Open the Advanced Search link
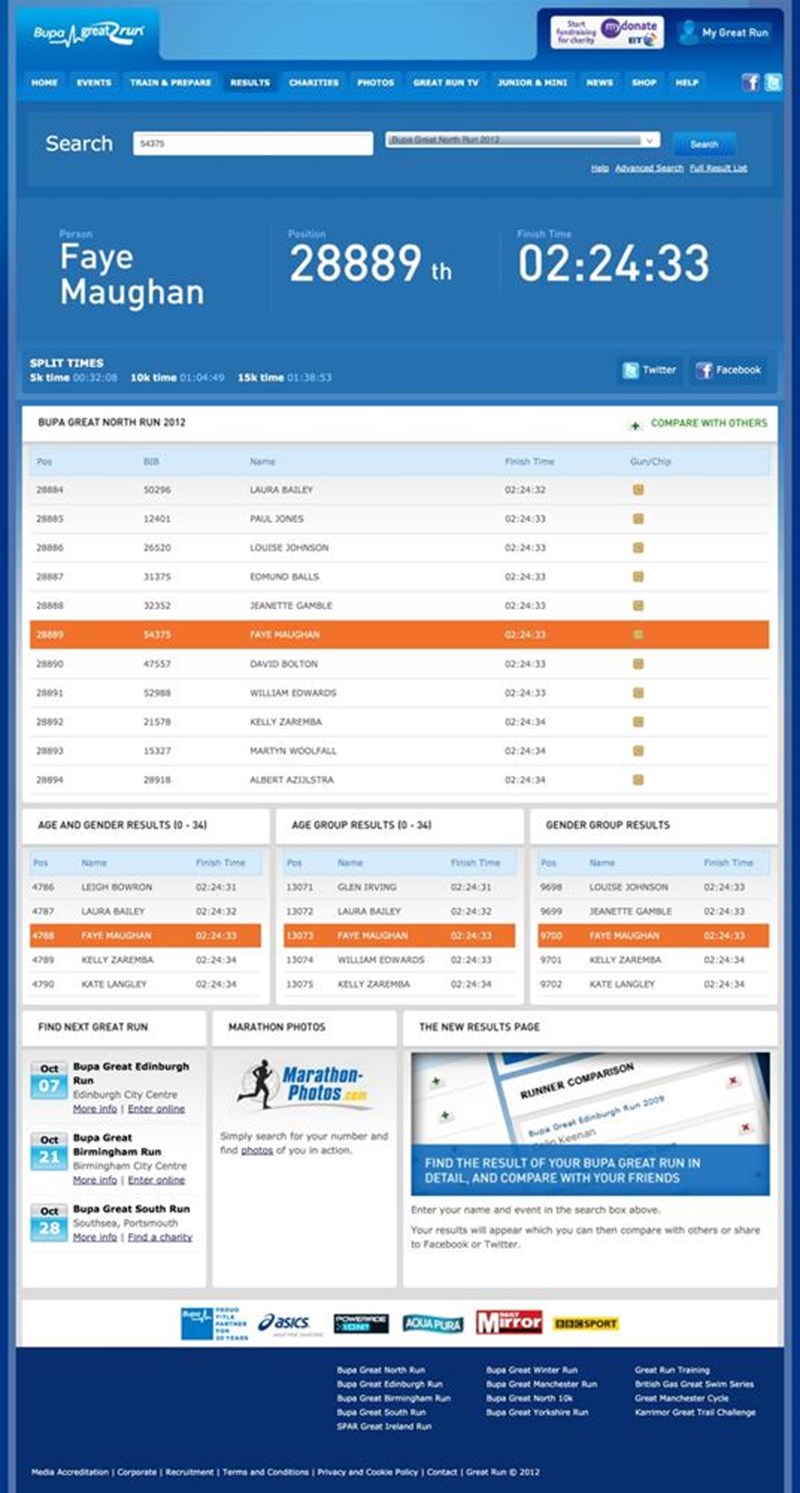800x1493 pixels. [x=650, y=168]
